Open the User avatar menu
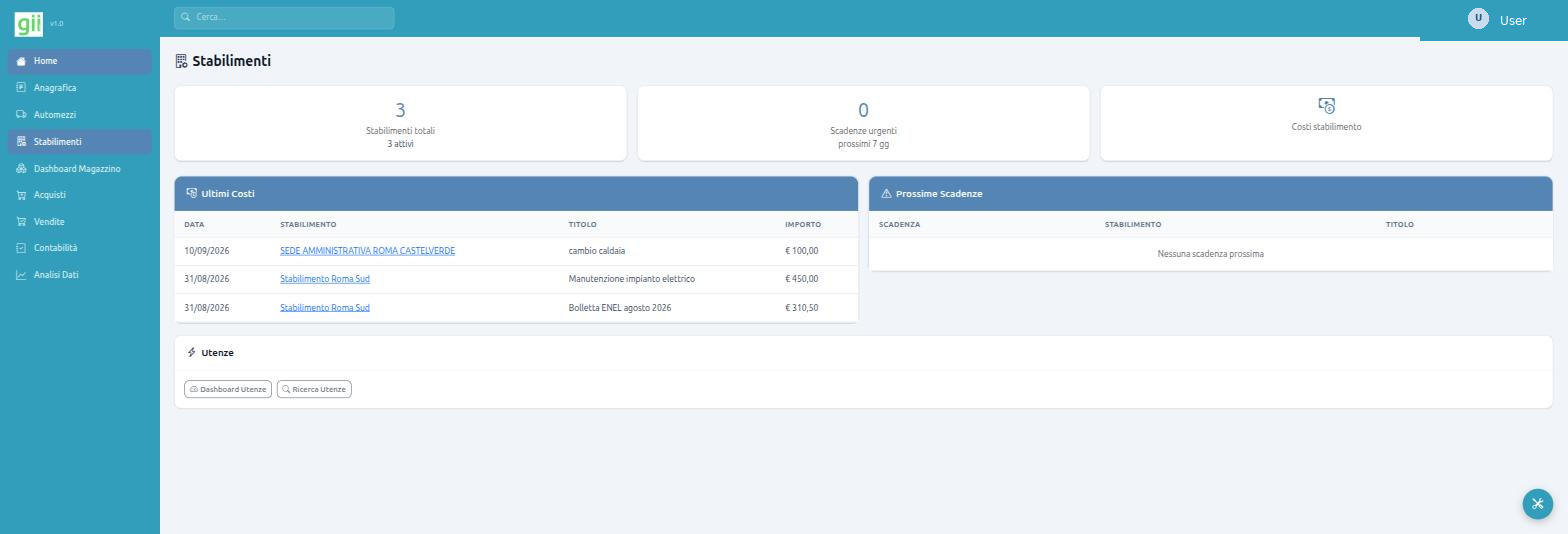 tap(1478, 18)
